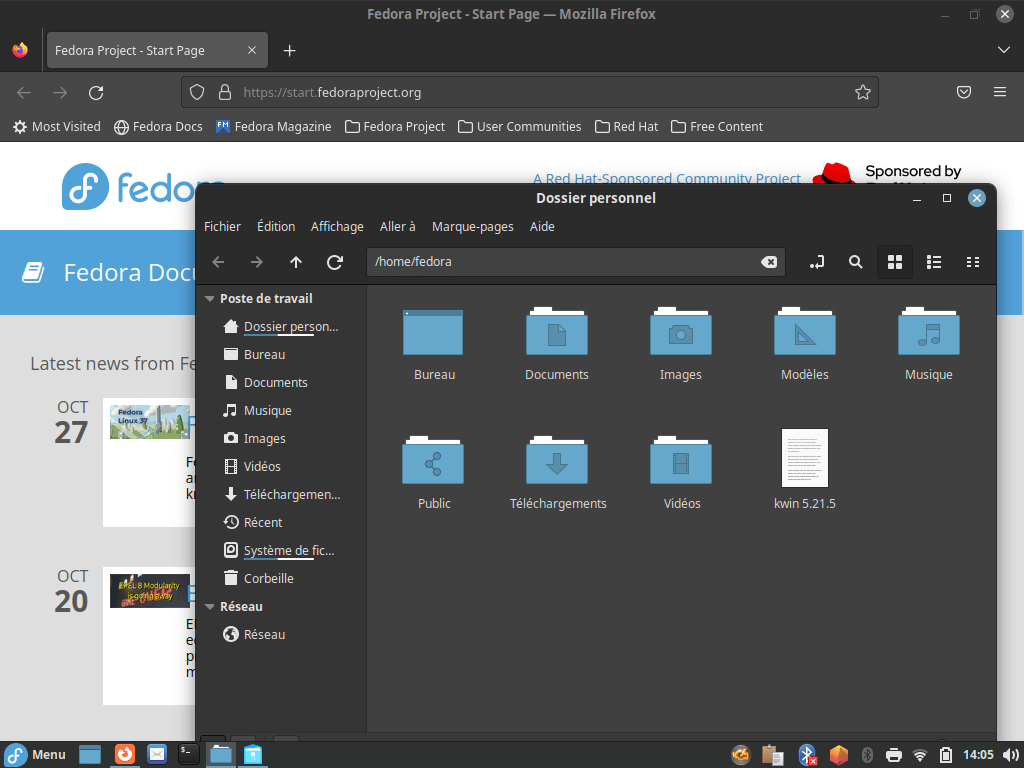Reload the Firefox page

tap(96, 93)
